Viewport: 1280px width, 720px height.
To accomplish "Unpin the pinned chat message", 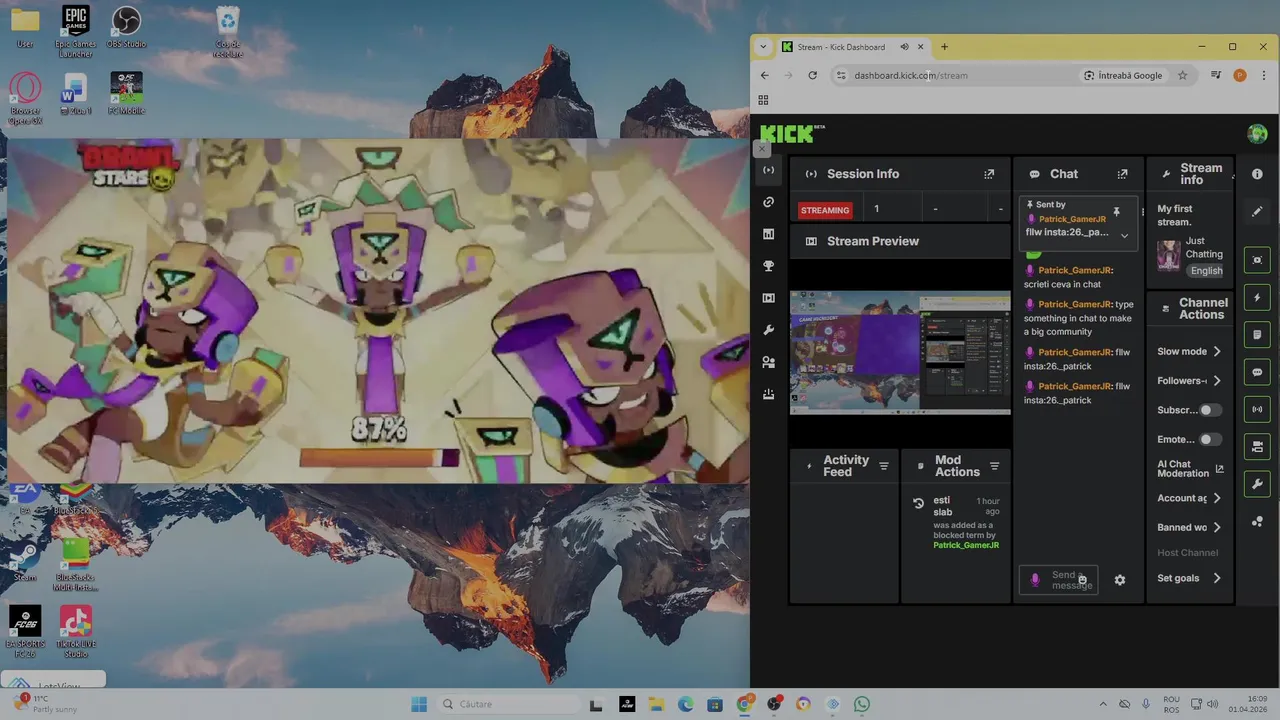I will [1116, 212].
